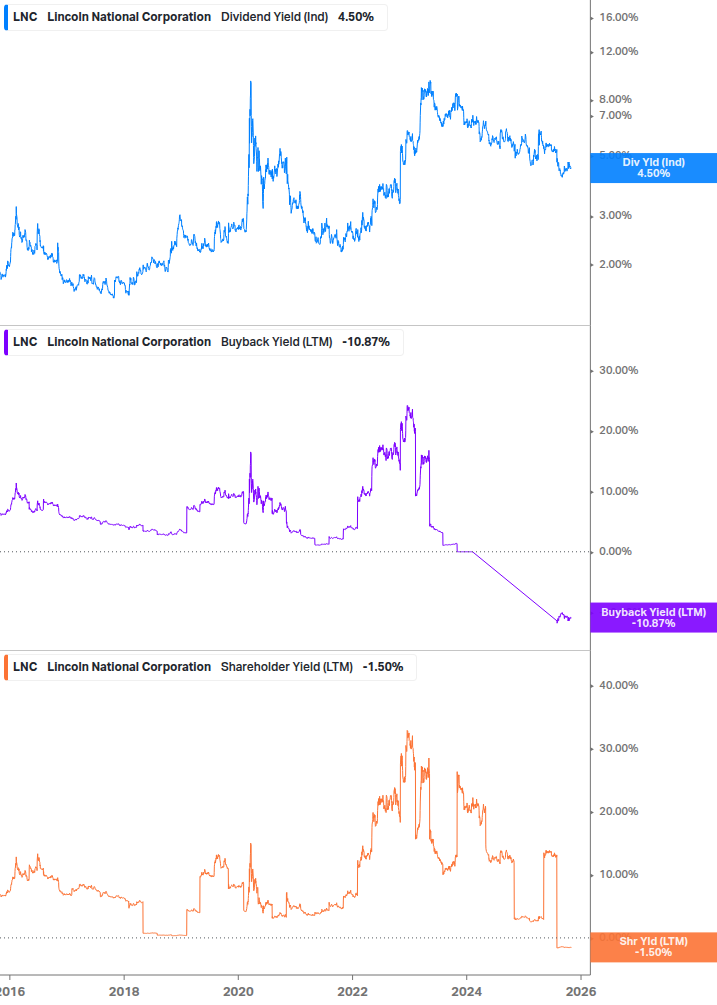
Task: Select the purple Buyback Yield -10.87% tag
Action: click(654, 618)
